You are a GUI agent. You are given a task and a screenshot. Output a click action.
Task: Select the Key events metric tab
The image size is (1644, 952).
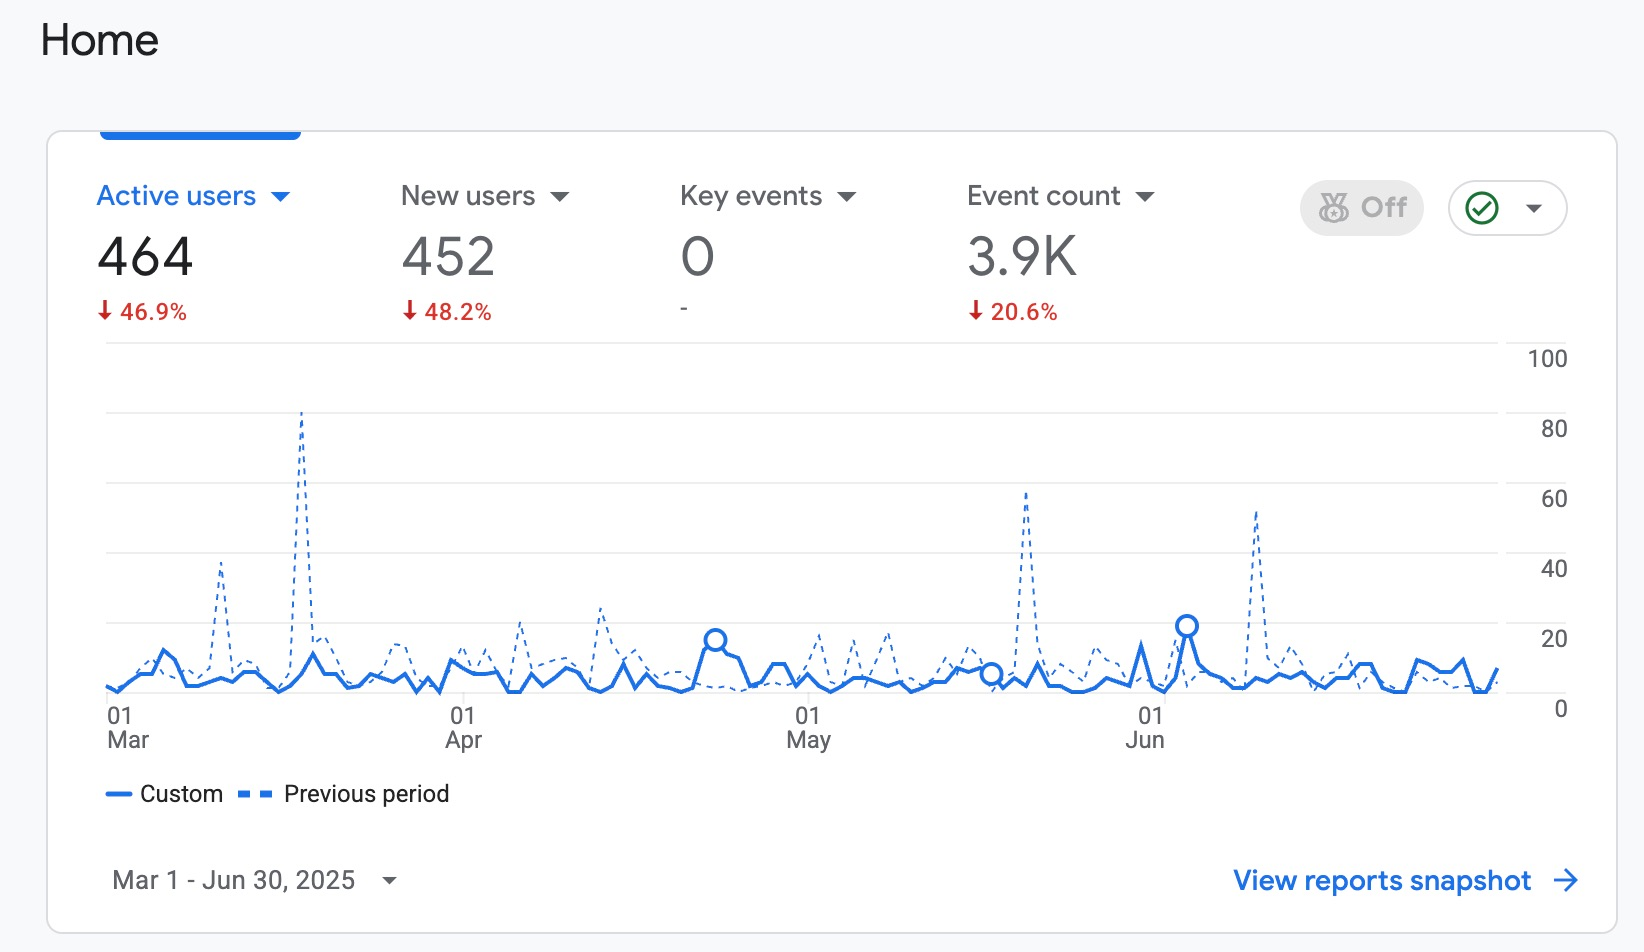tap(768, 196)
